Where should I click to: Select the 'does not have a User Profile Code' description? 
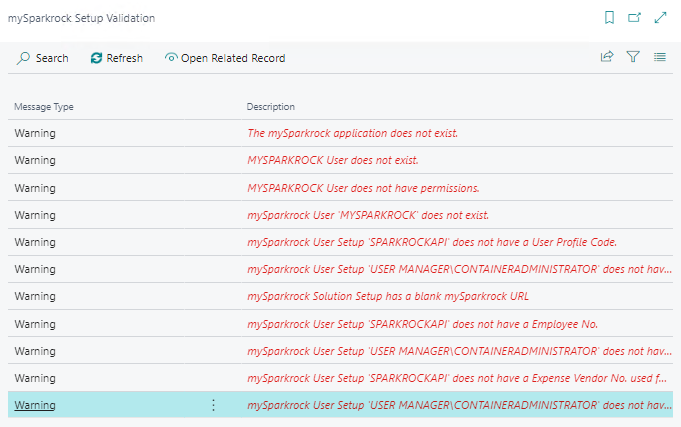[432, 242]
